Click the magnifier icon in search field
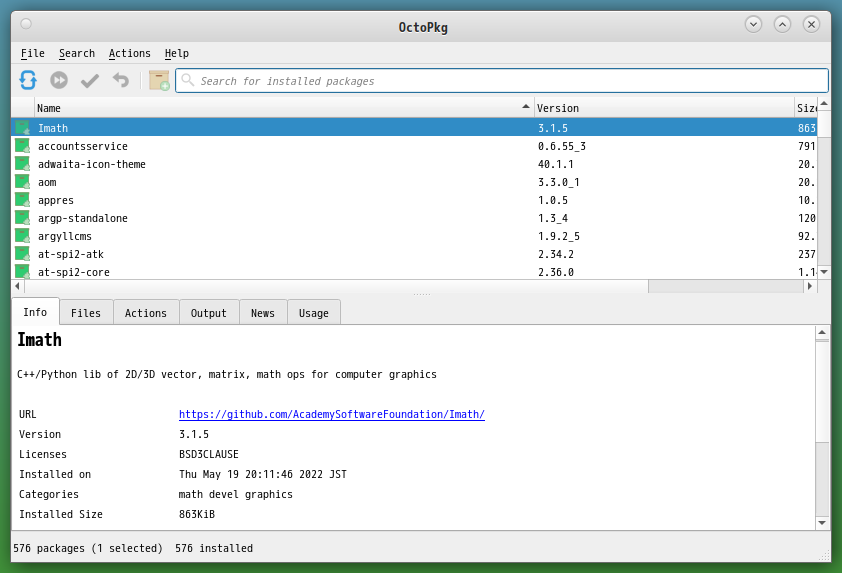 pos(187,81)
